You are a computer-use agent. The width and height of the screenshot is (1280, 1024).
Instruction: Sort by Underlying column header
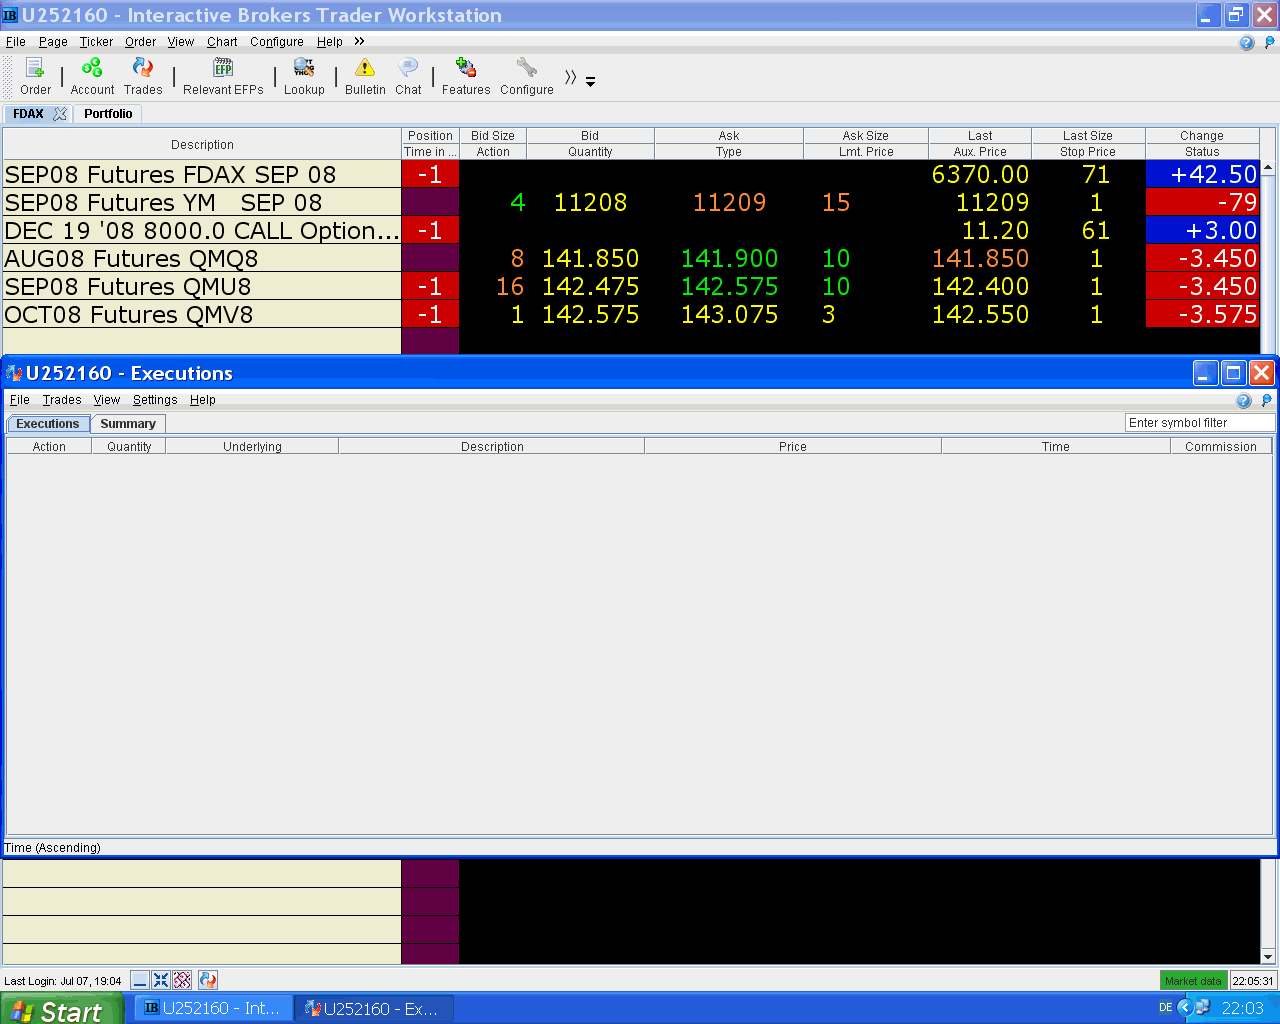[252, 447]
